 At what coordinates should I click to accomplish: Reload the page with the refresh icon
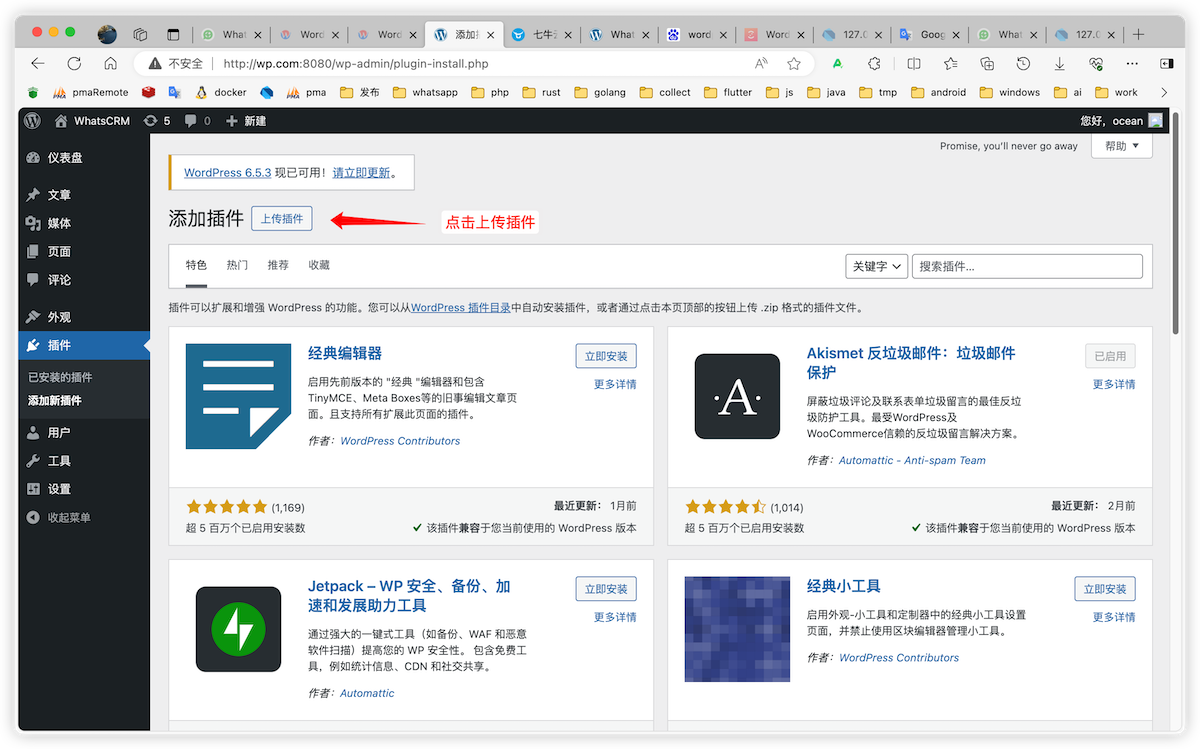coord(74,63)
